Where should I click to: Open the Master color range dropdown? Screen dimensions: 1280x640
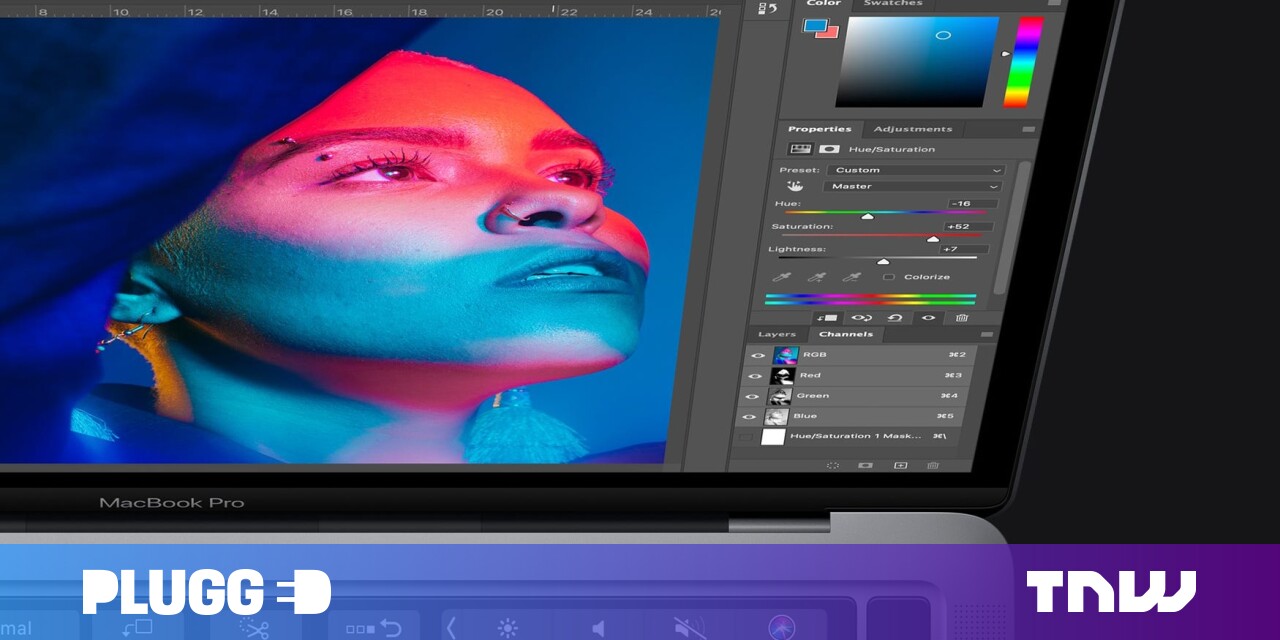tap(911, 186)
